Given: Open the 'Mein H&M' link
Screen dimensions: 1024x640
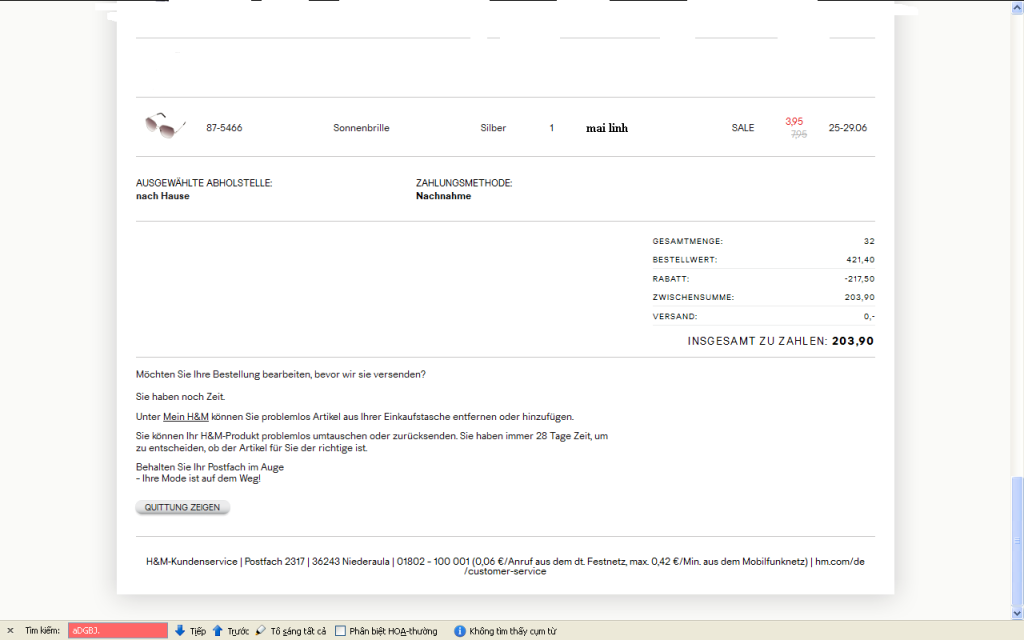Looking at the screenshot, I should (186, 416).
